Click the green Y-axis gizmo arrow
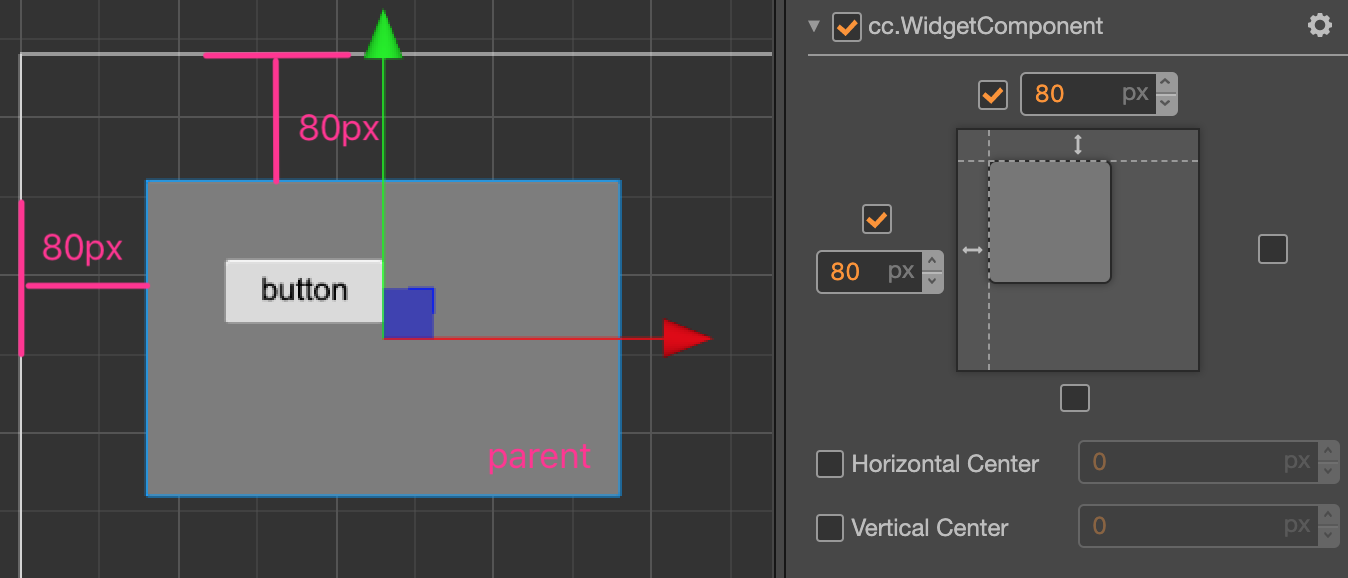1348x578 pixels. tap(383, 34)
